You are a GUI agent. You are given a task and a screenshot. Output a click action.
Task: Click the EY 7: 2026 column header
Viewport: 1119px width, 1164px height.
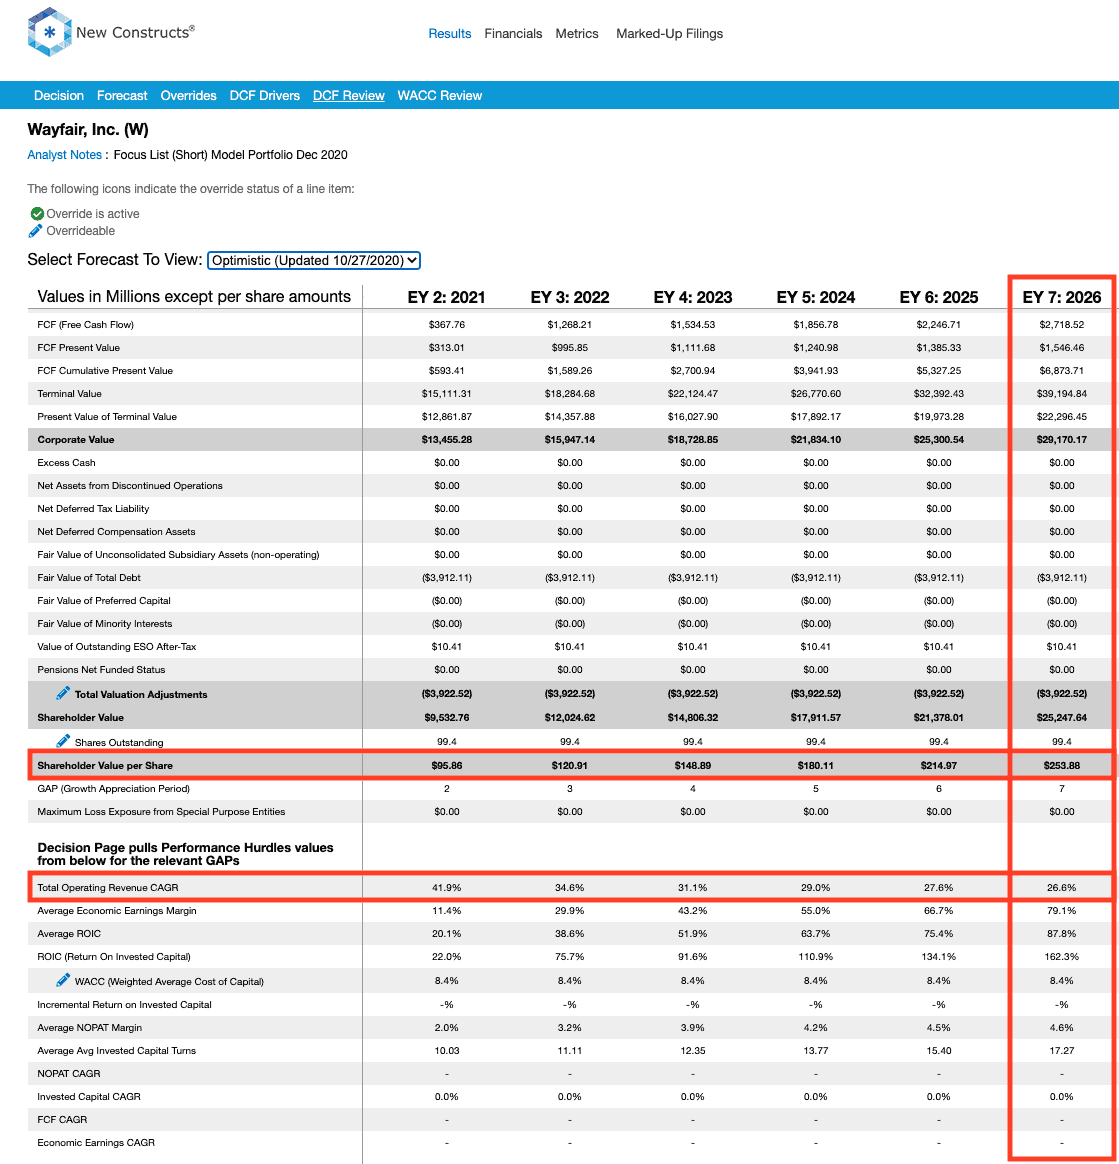click(1062, 297)
